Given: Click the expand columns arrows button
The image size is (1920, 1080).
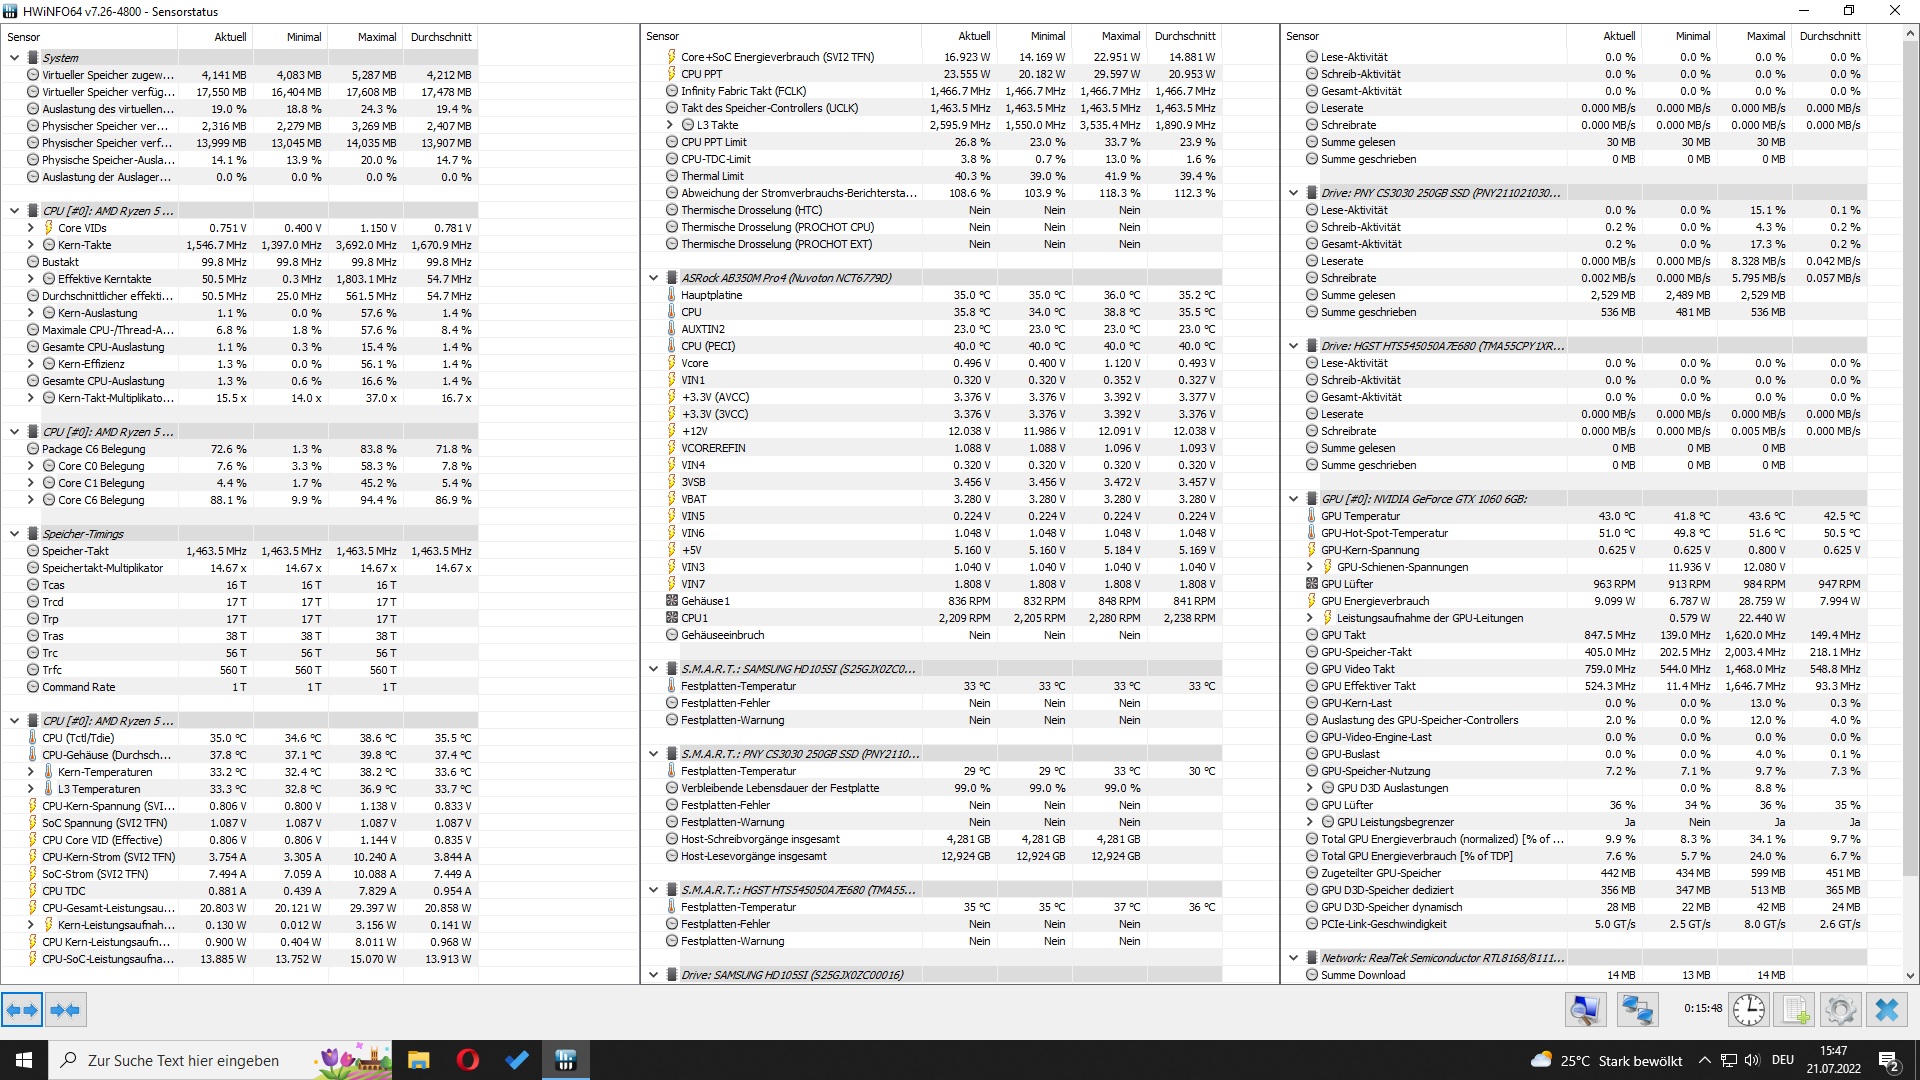Looking at the screenshot, I should pos(22,1010).
